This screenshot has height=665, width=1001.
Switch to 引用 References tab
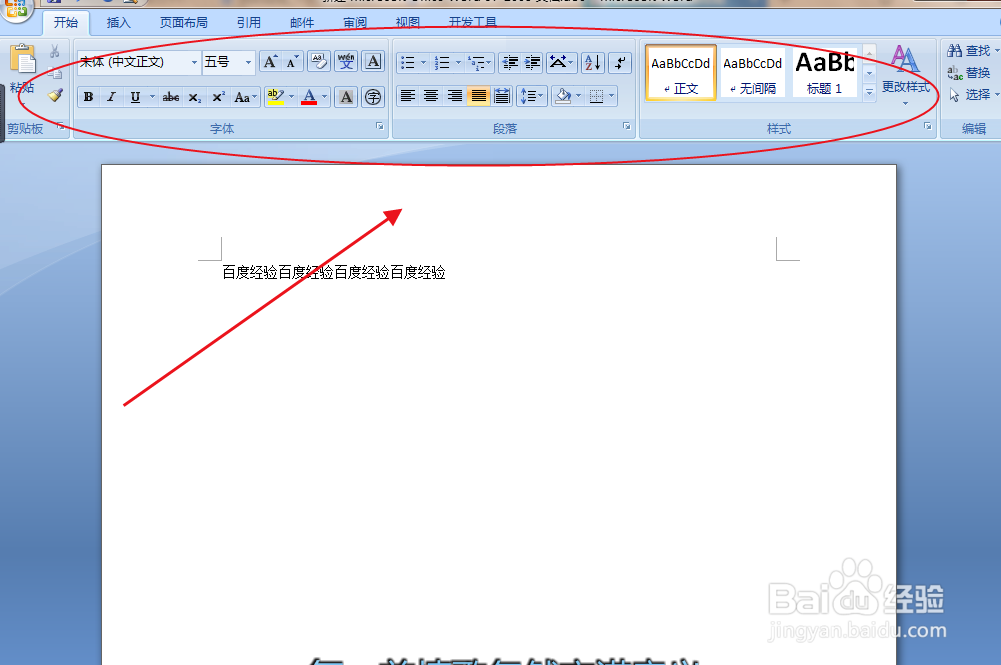pyautogui.click(x=249, y=23)
